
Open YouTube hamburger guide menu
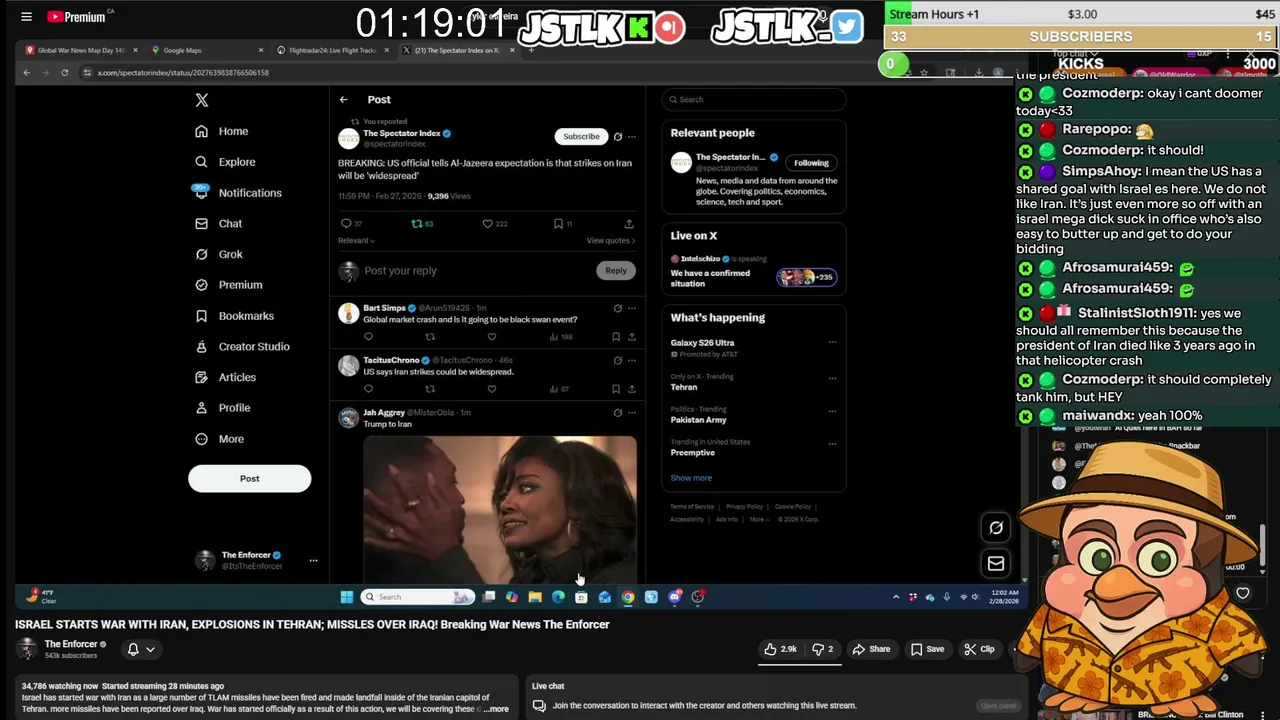26,16
